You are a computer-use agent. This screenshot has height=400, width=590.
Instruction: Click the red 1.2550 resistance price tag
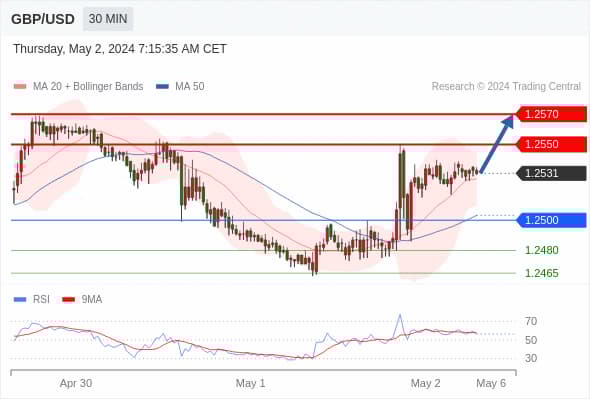[x=551, y=144]
